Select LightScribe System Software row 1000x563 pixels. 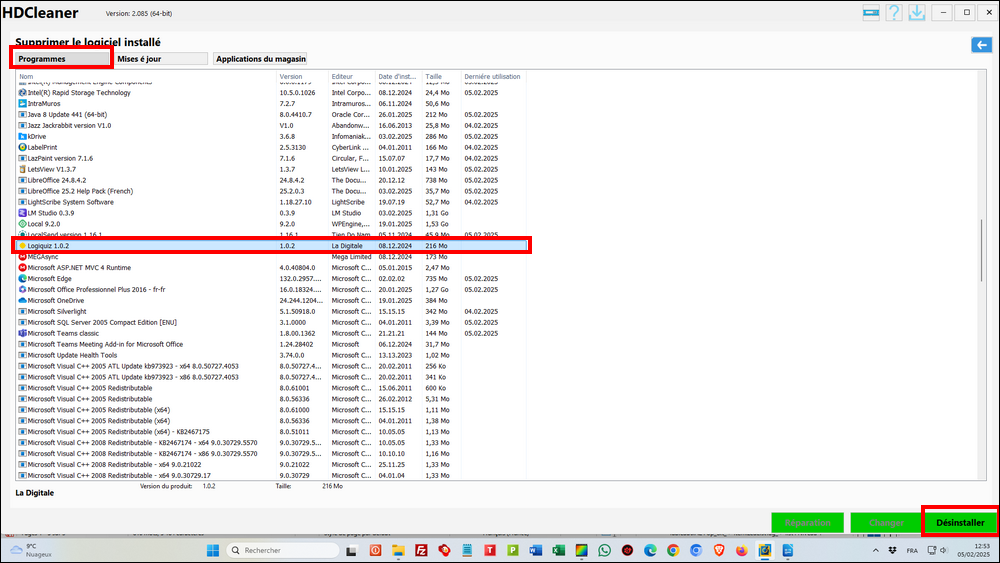272,202
